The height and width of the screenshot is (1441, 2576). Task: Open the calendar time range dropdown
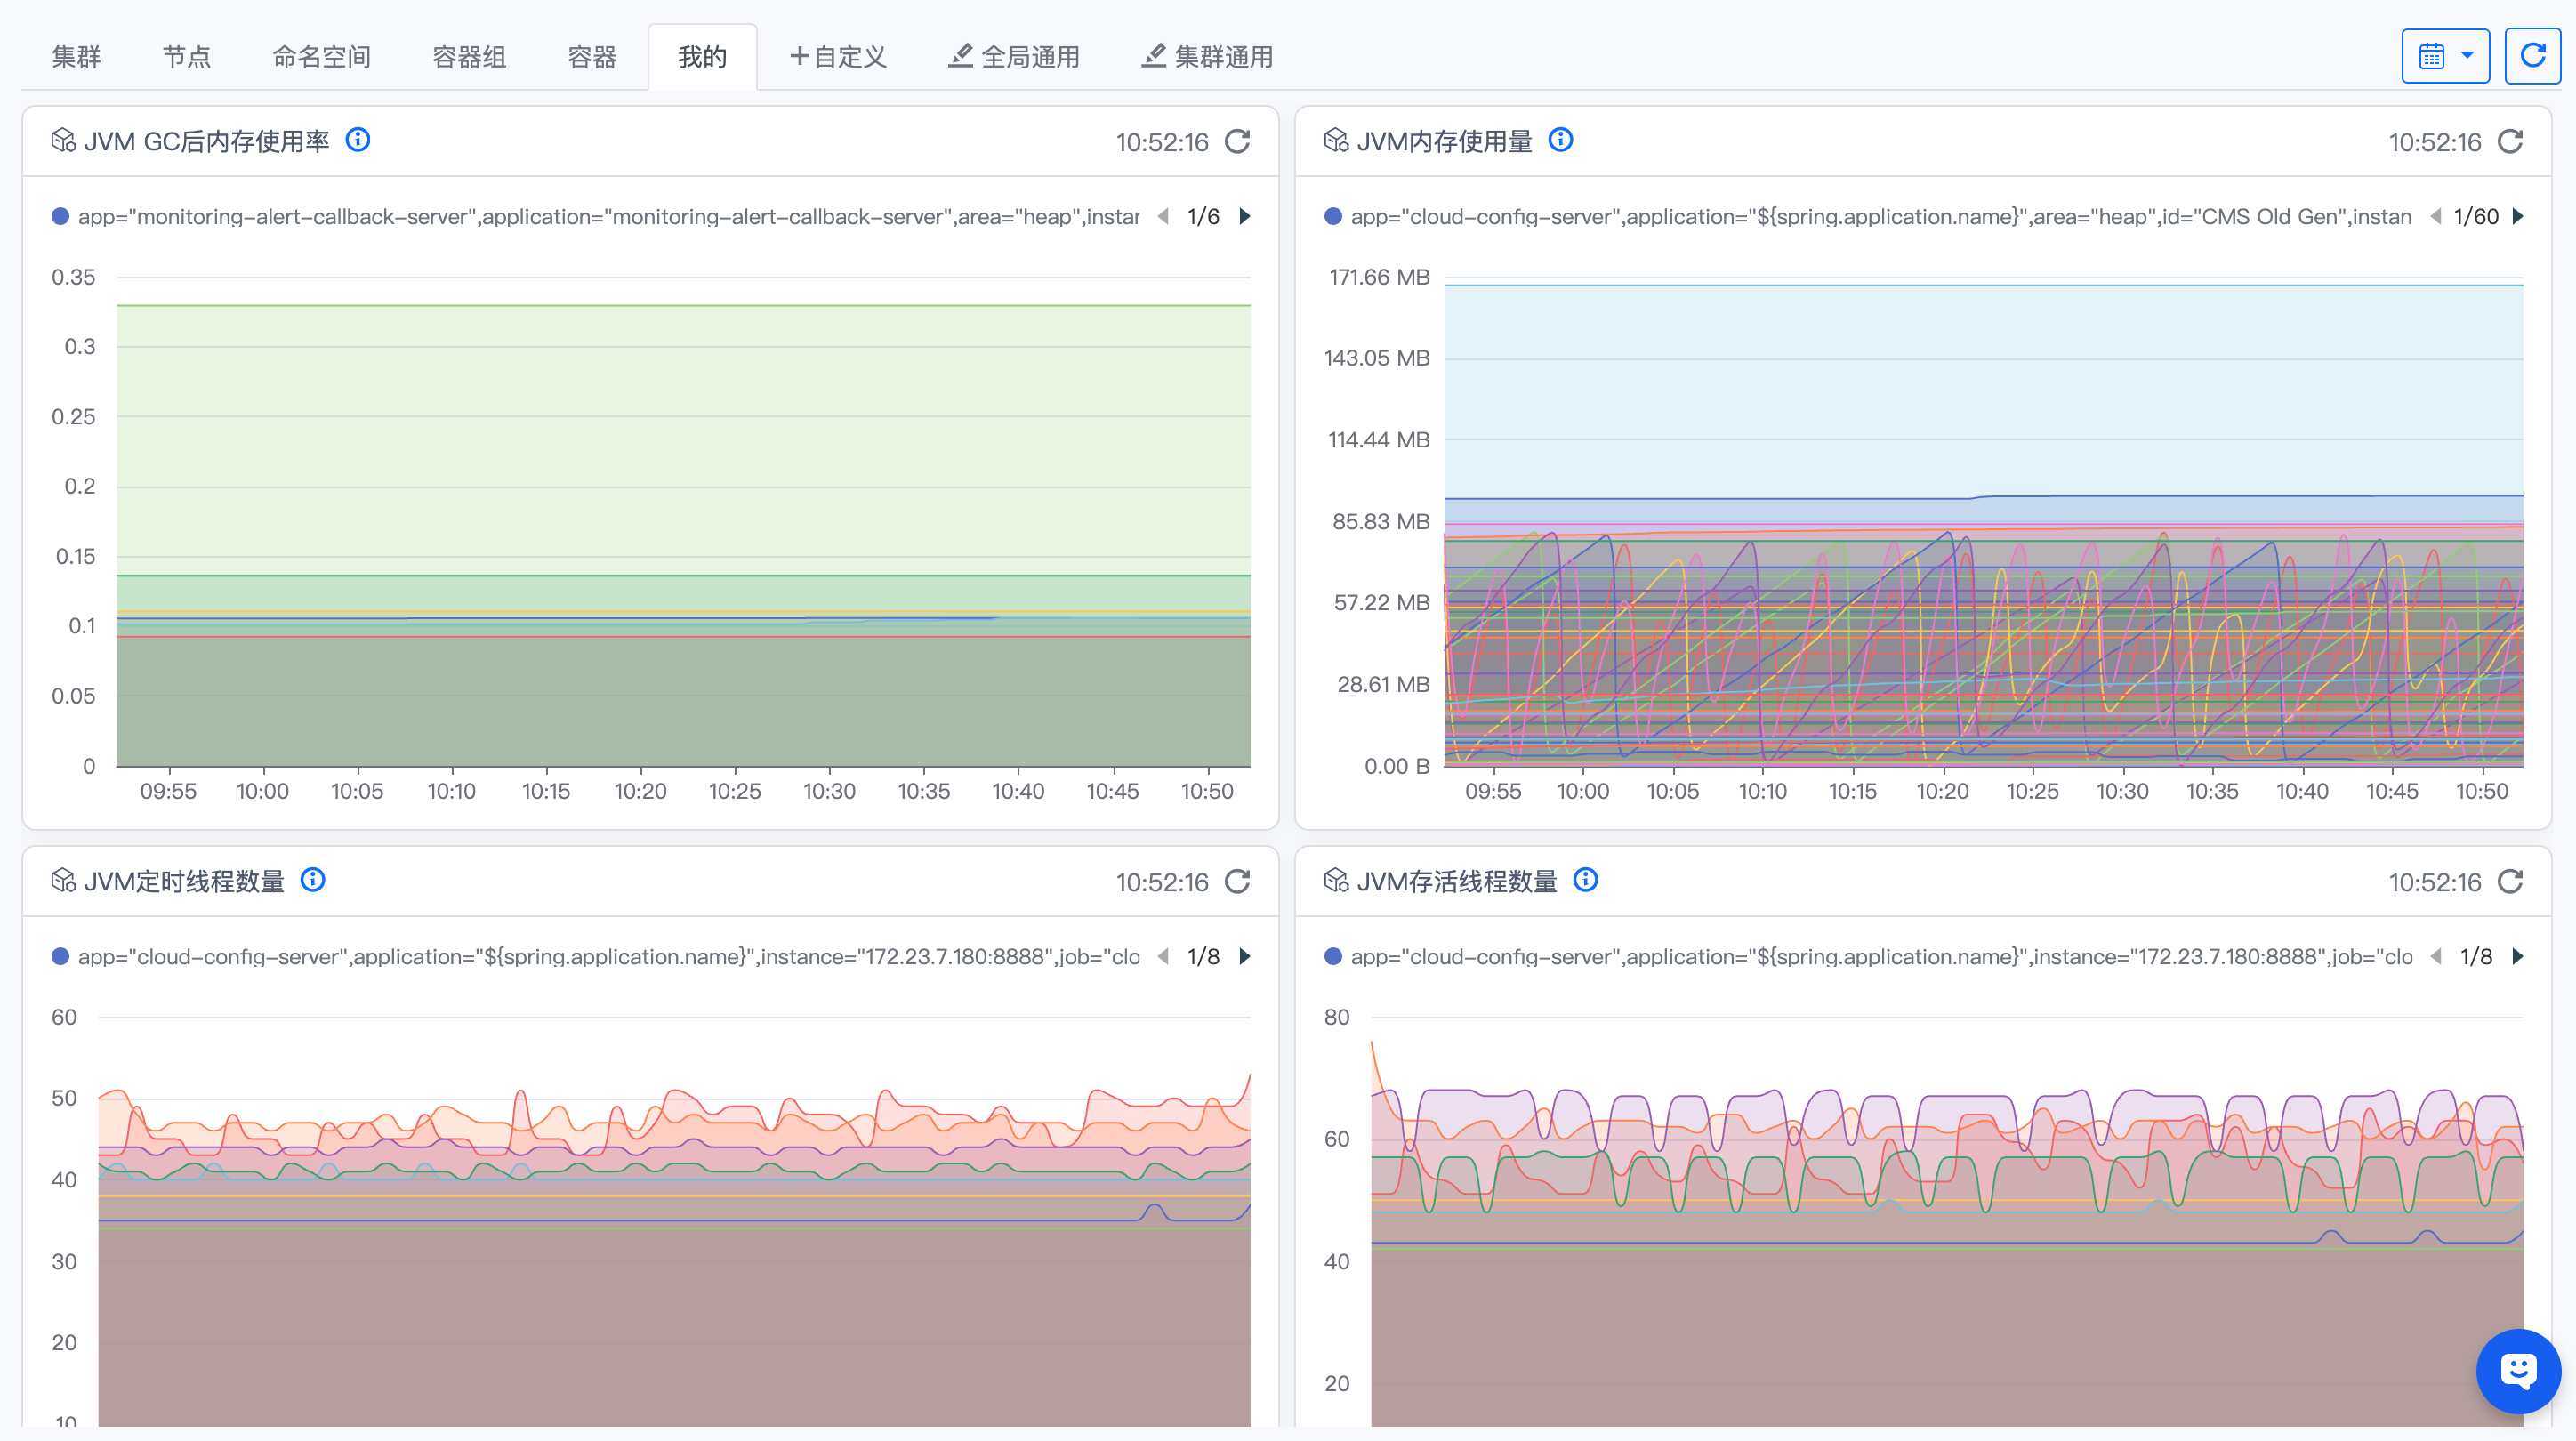[2445, 56]
